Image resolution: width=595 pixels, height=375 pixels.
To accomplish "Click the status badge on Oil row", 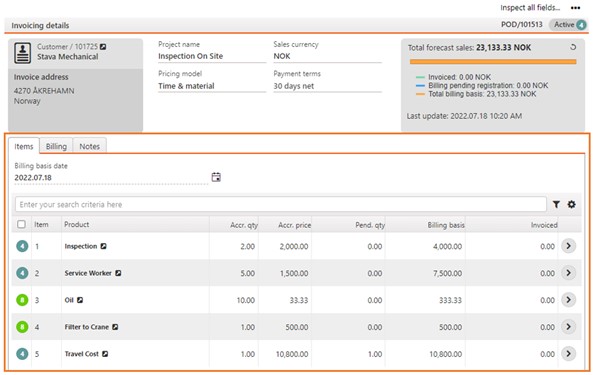I will pyautogui.click(x=22, y=300).
